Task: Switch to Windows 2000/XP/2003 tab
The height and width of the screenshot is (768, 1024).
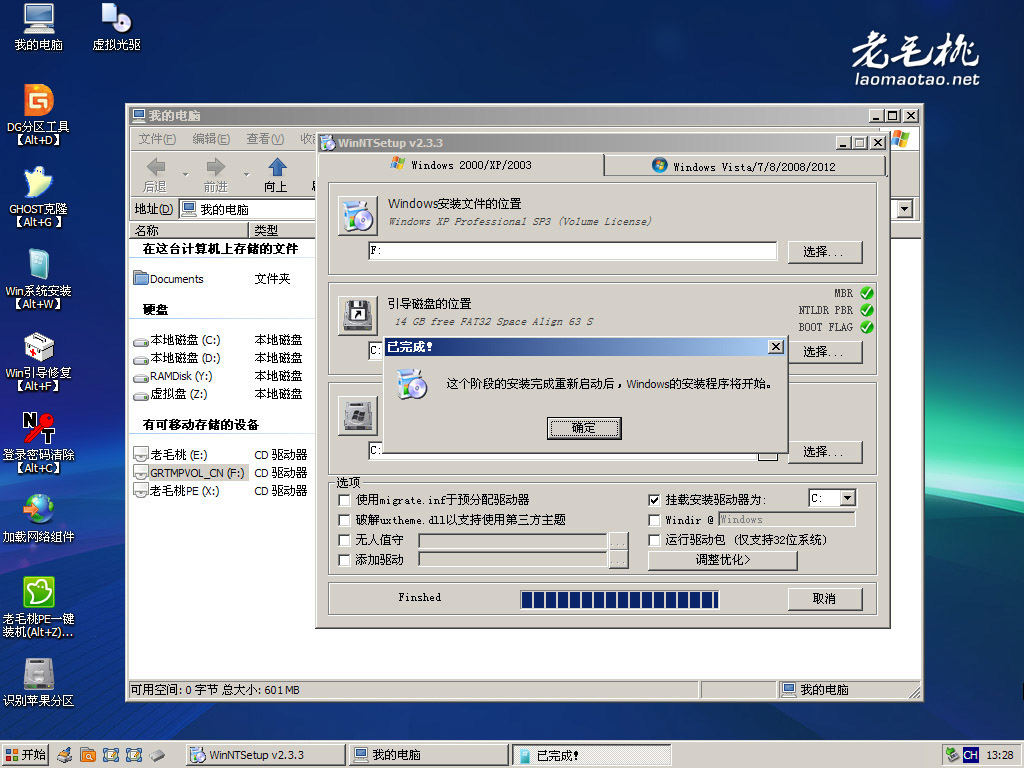Action: (x=462, y=165)
